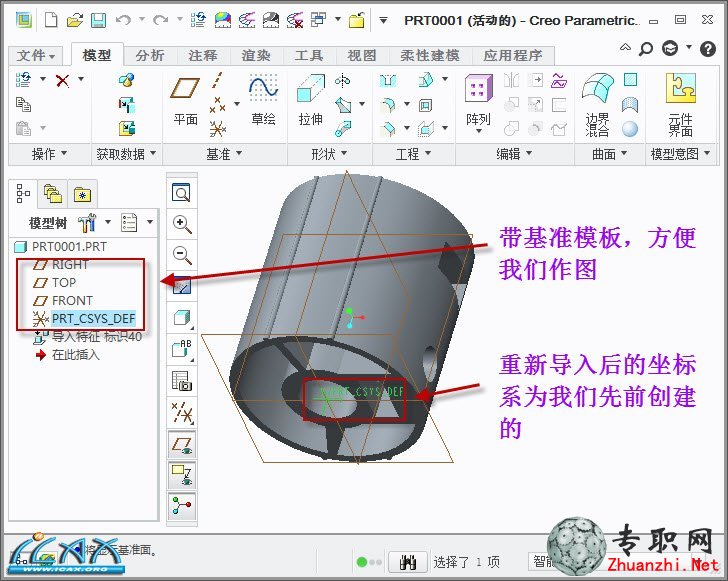This screenshot has width=728, height=581.
Task: Click the red X delete icon
Action: point(62,80)
